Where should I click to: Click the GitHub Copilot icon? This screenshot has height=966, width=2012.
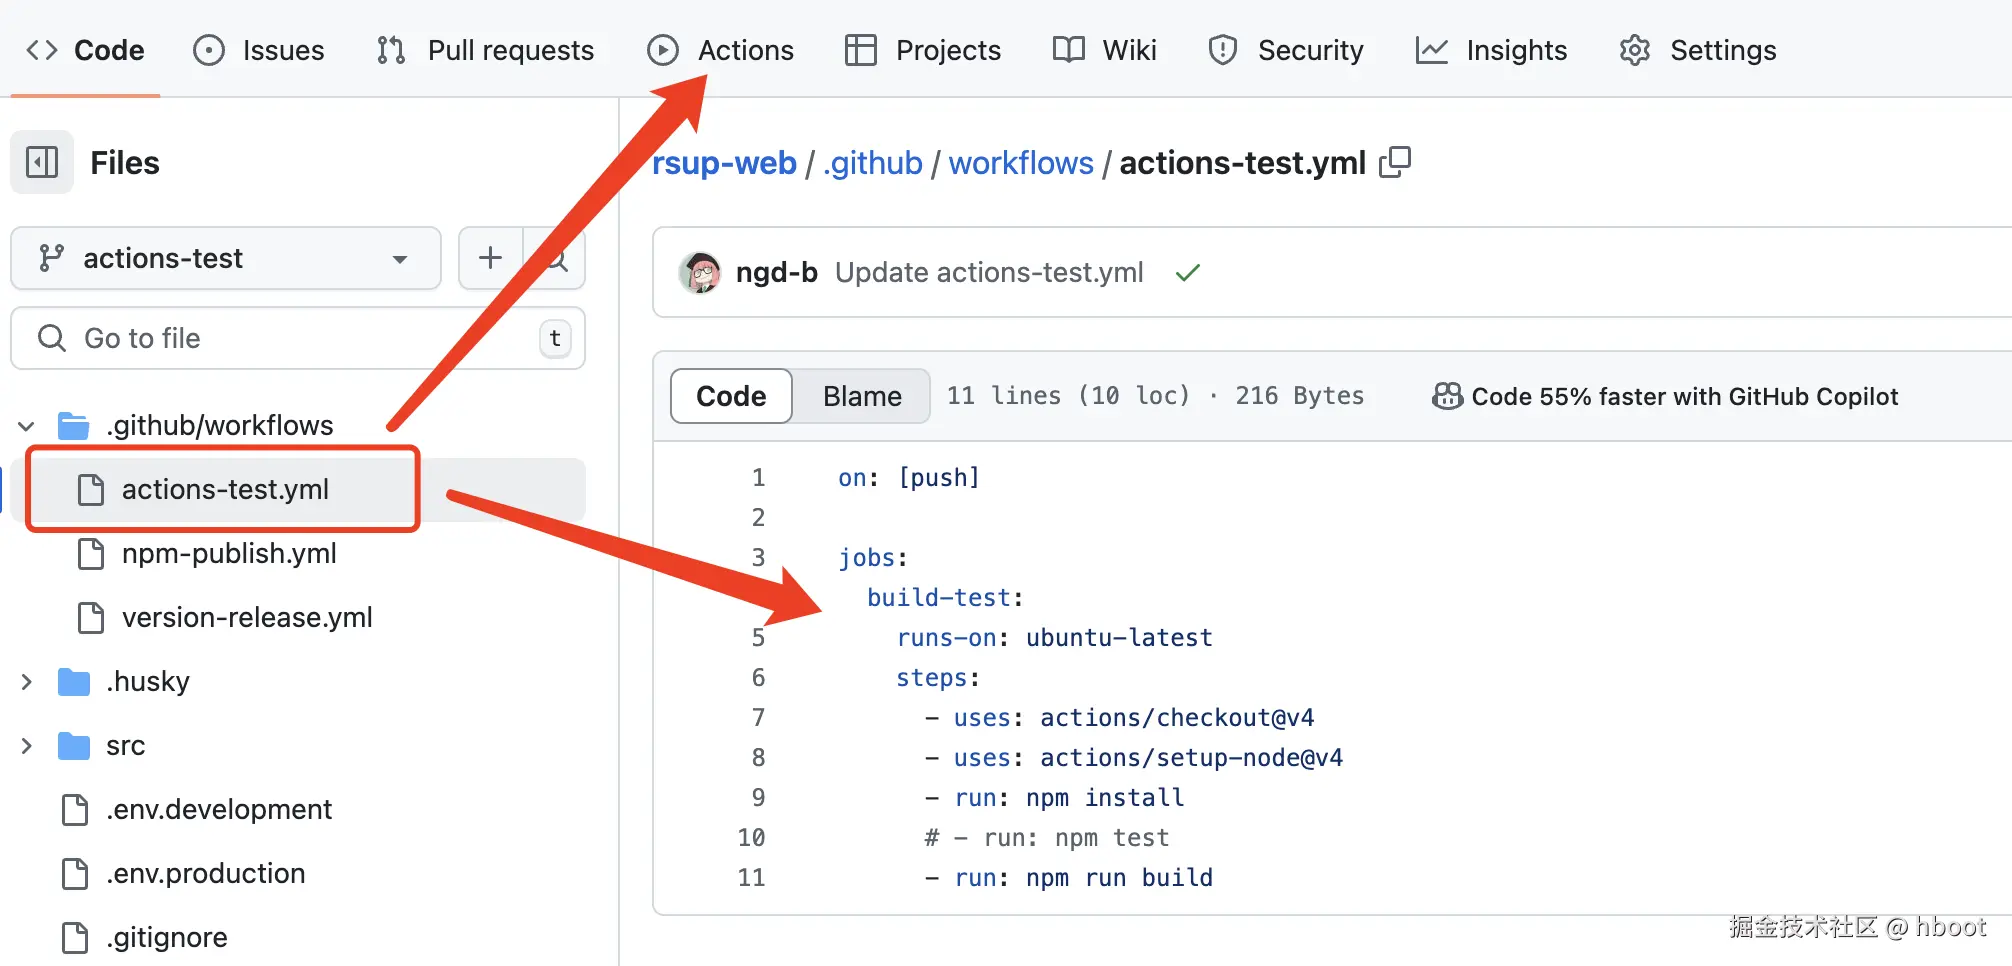[1447, 396]
